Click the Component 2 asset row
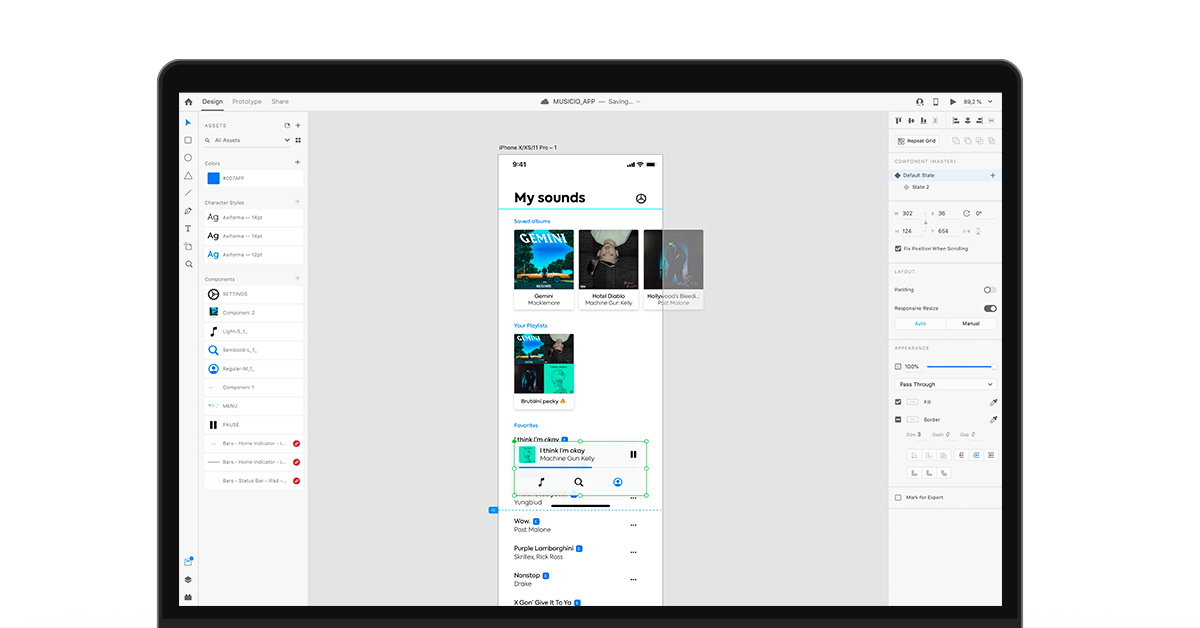 coord(253,313)
